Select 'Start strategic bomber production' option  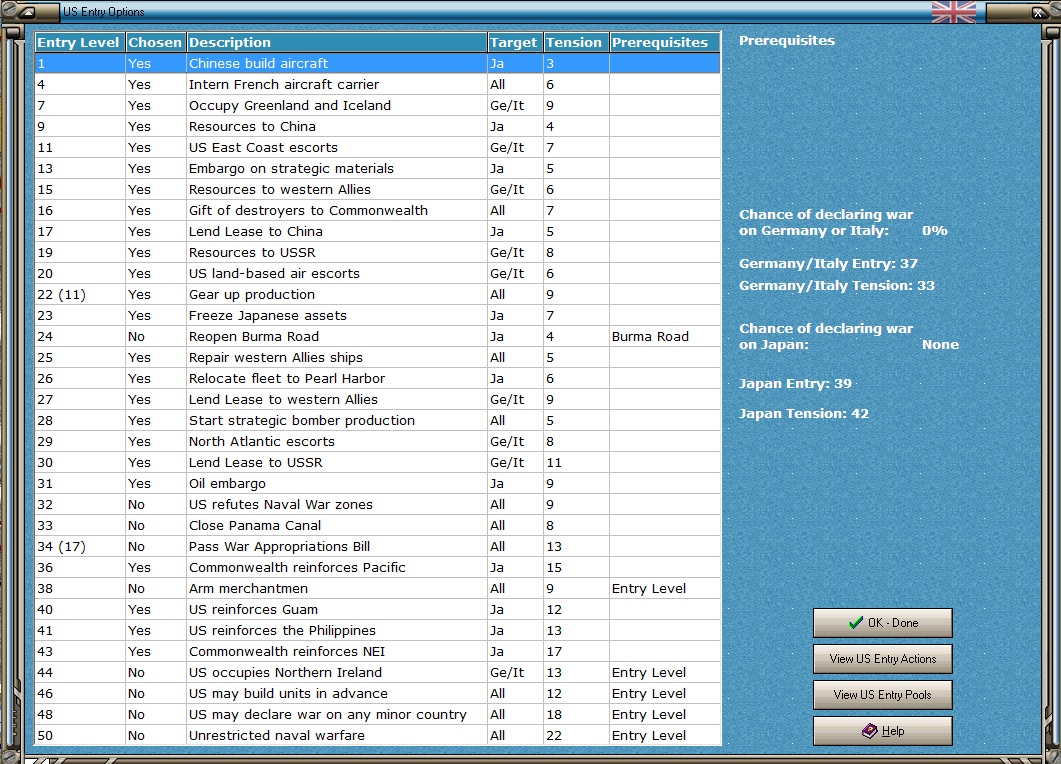click(x=378, y=420)
